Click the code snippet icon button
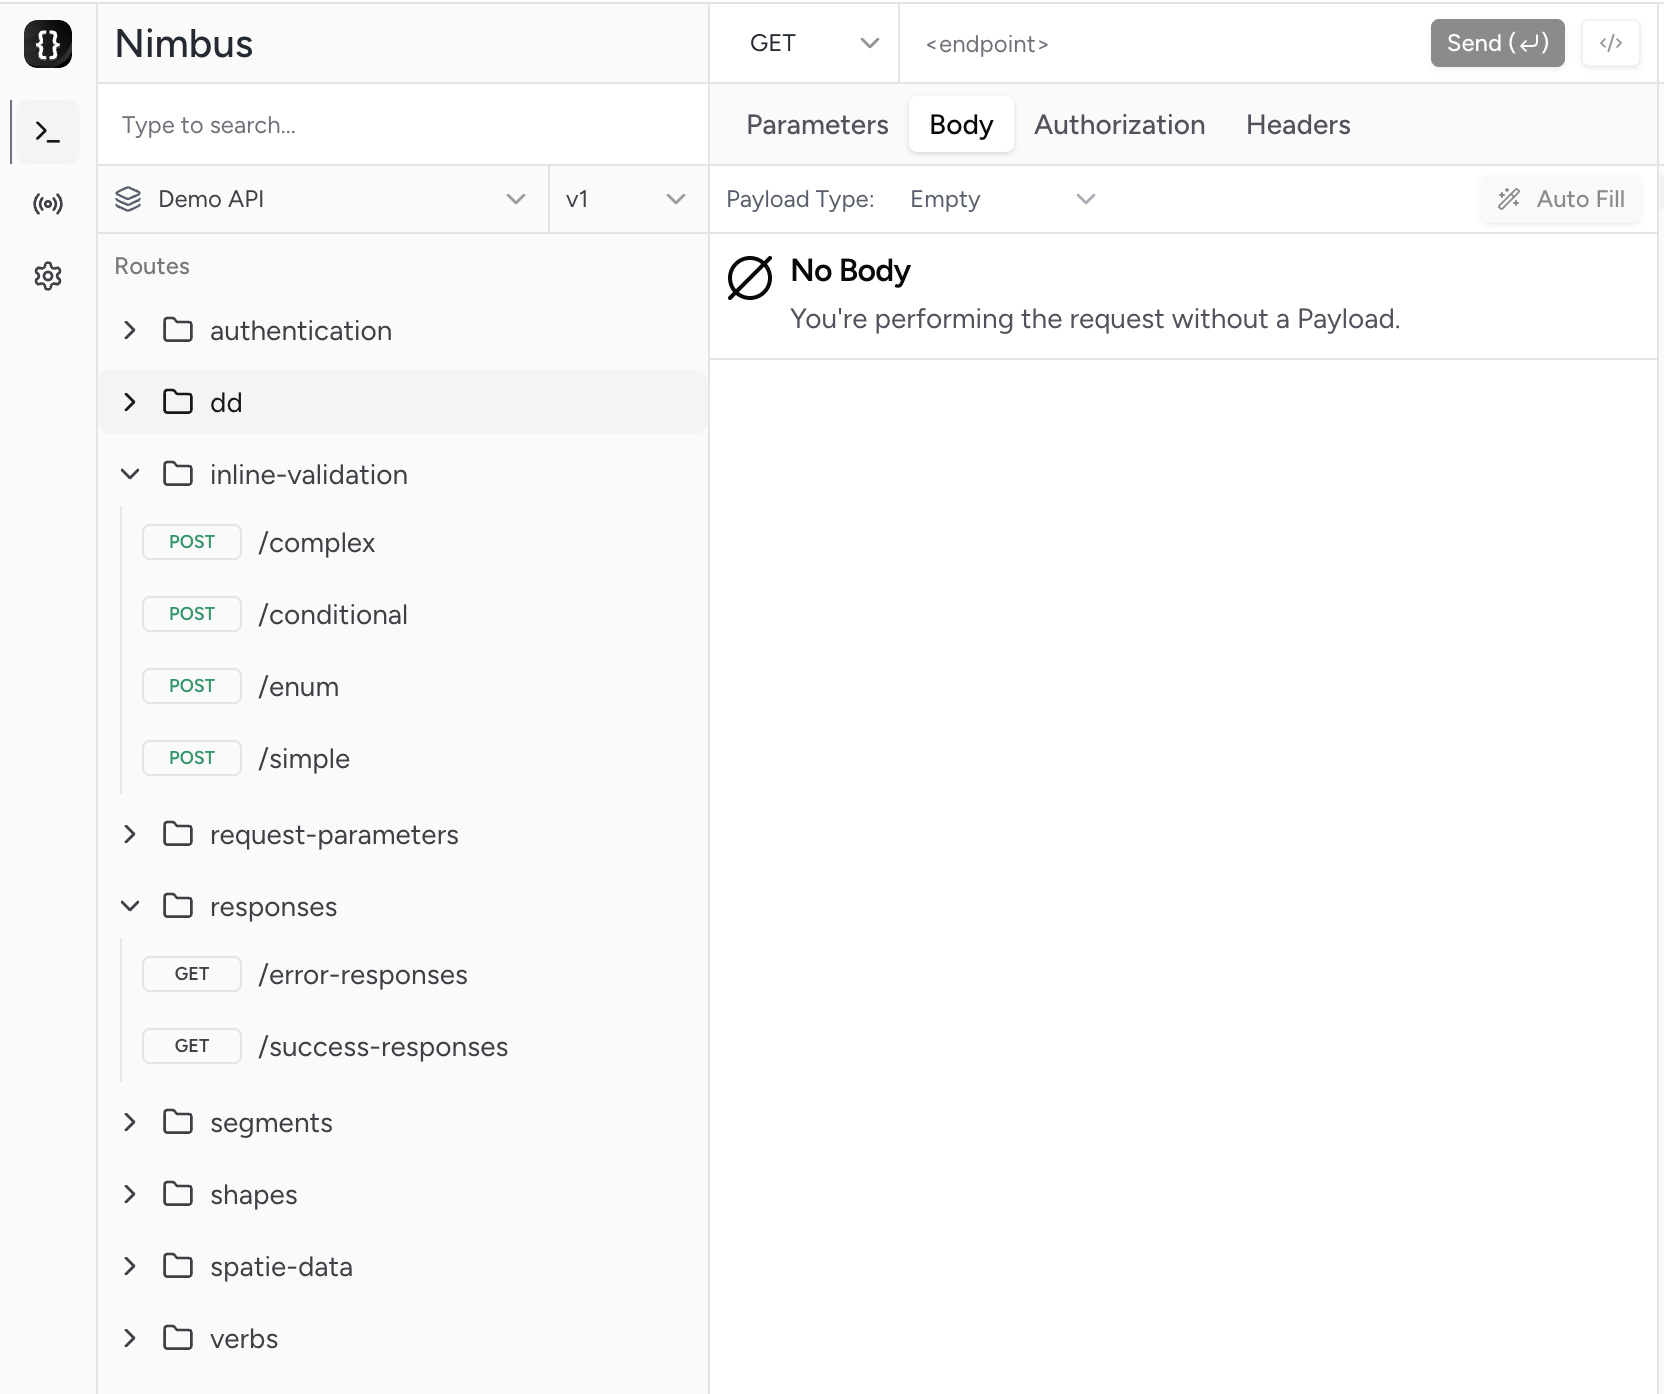 pos(1610,43)
